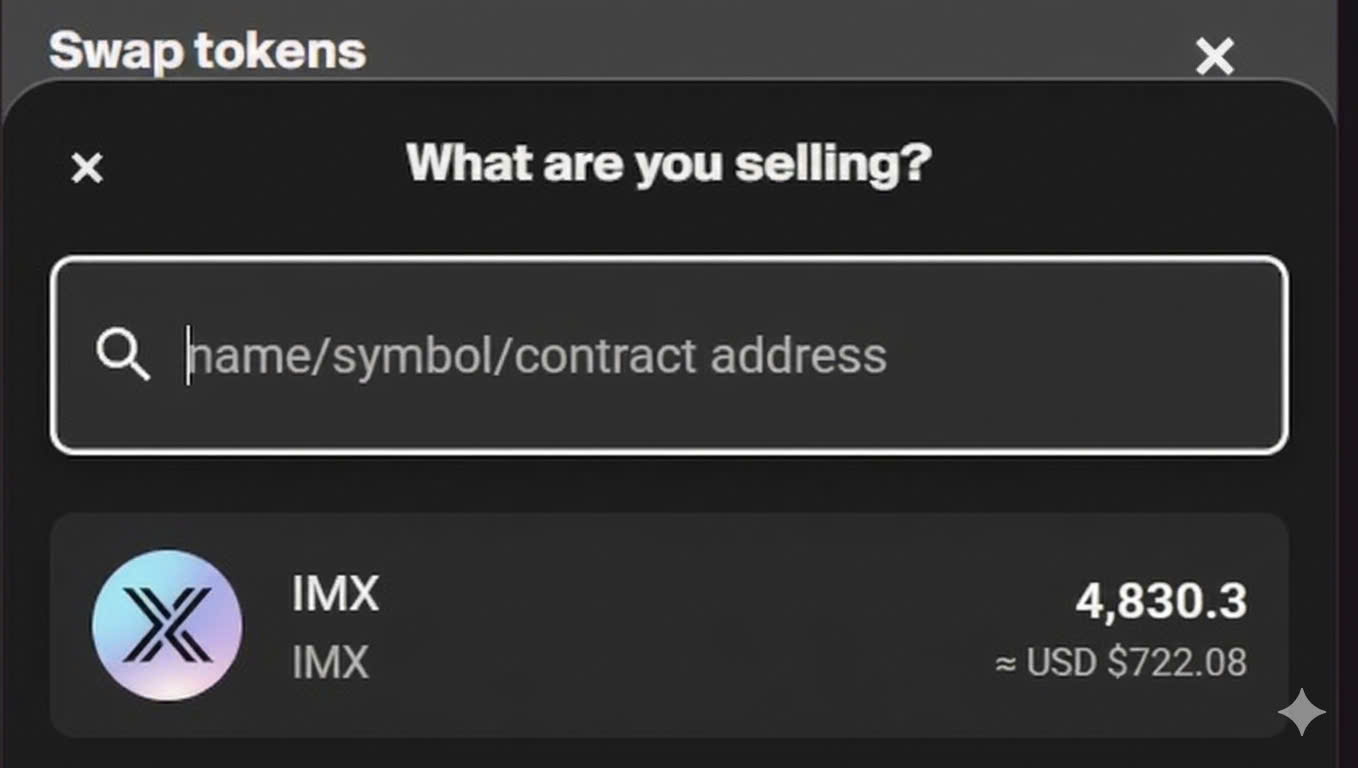Image resolution: width=1358 pixels, height=768 pixels.
Task: Click the 4,830.3 IMX balance
Action: [x=1160, y=602]
